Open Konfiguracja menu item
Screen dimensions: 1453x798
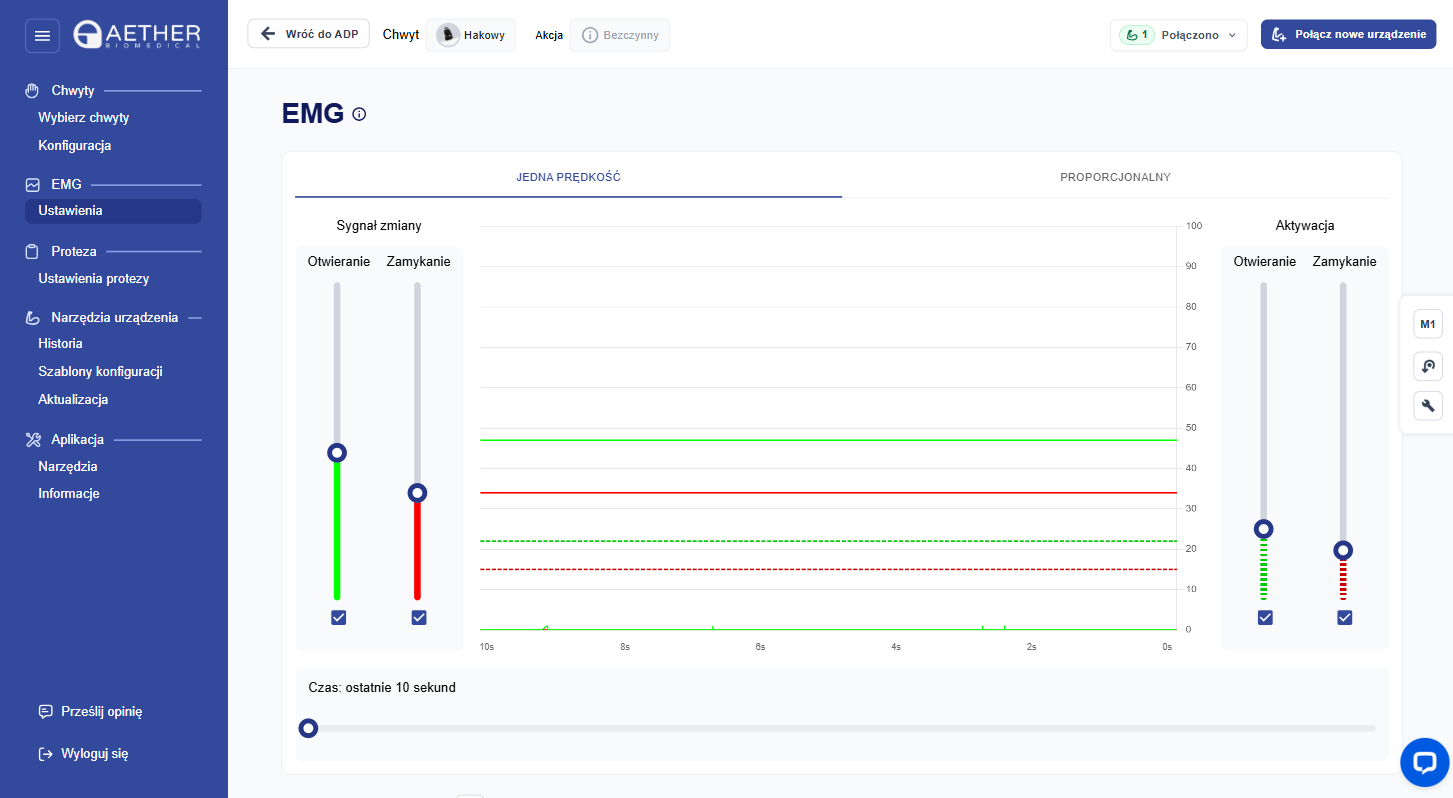(x=75, y=145)
